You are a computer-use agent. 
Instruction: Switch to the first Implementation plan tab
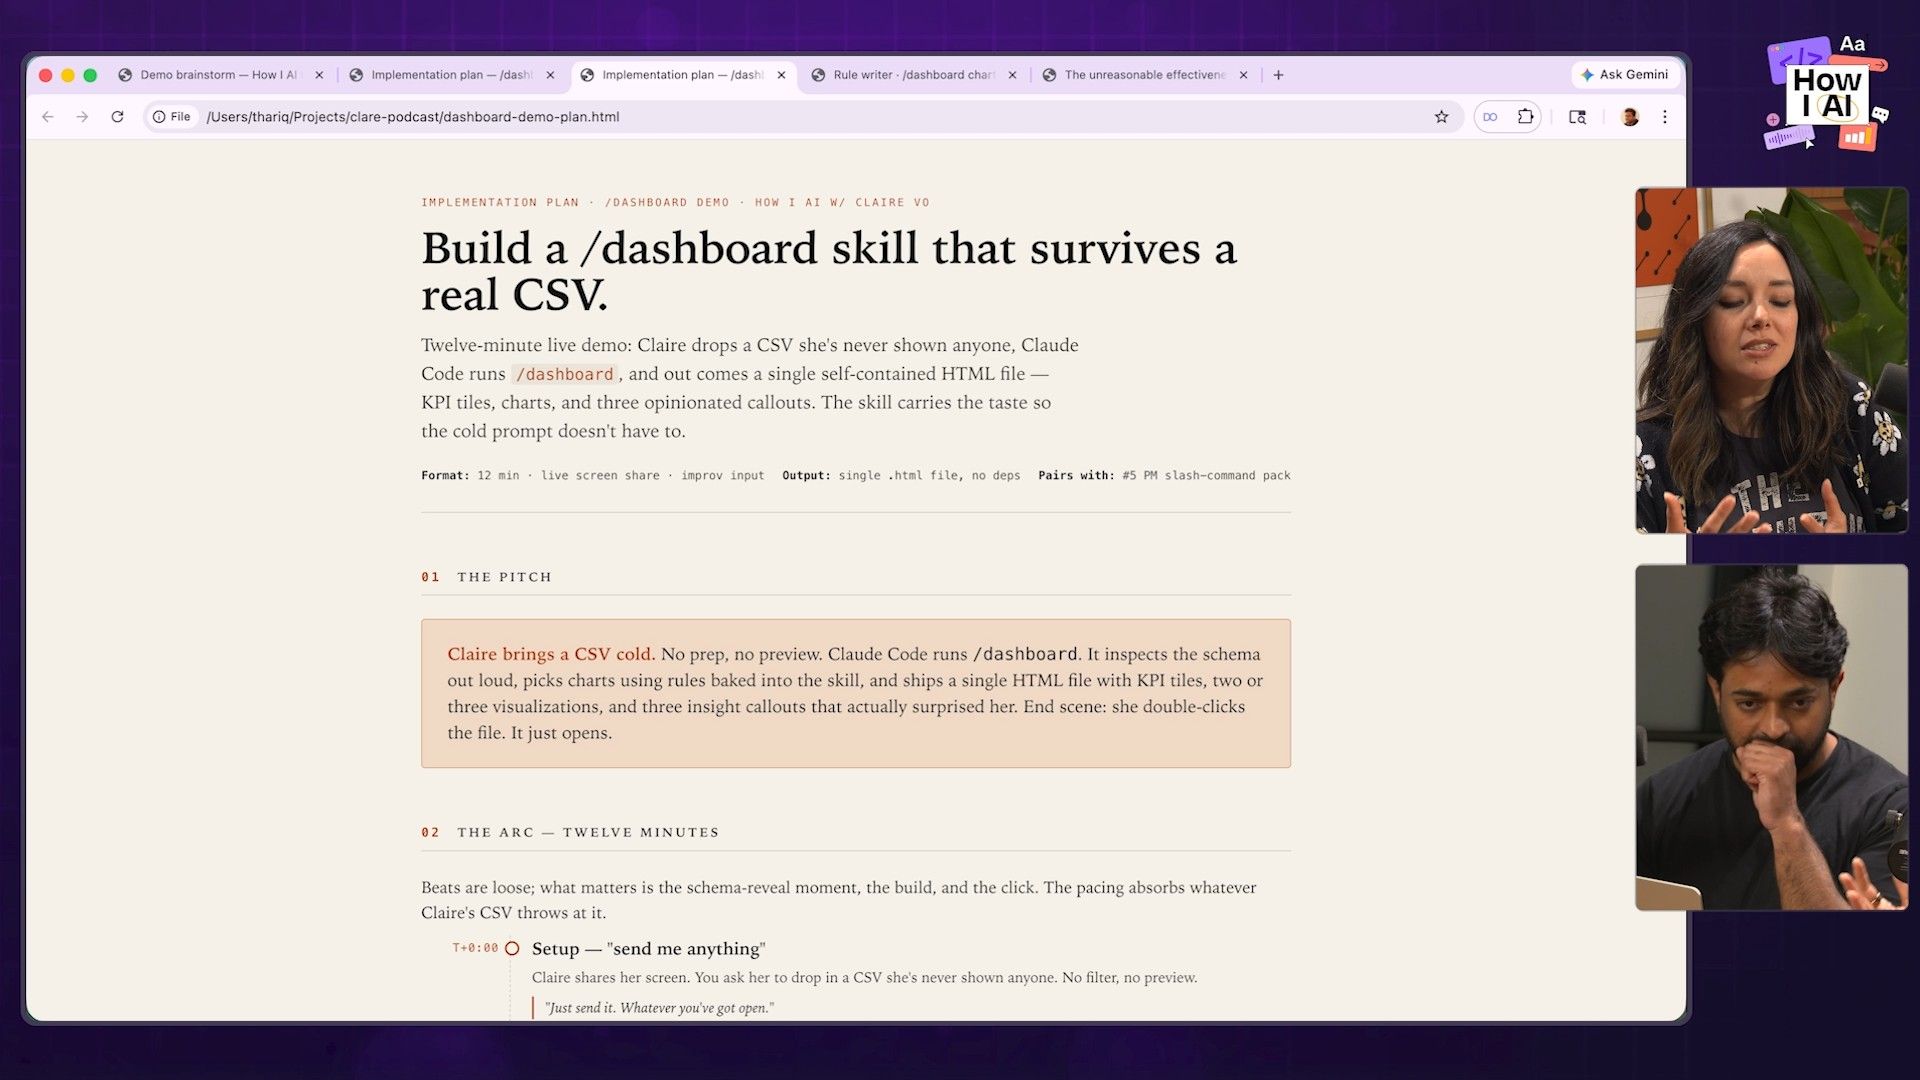[x=450, y=75]
